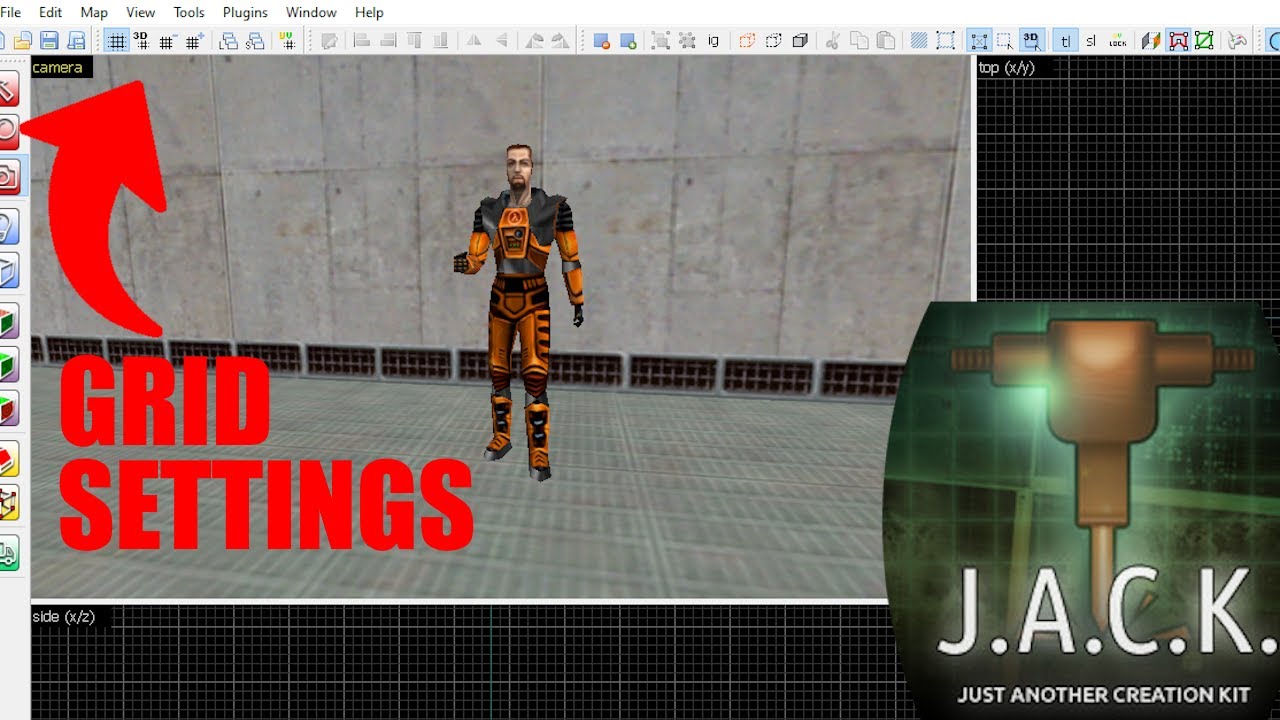The height and width of the screenshot is (720, 1280).
Task: Open the Map menu
Action: tap(94, 12)
